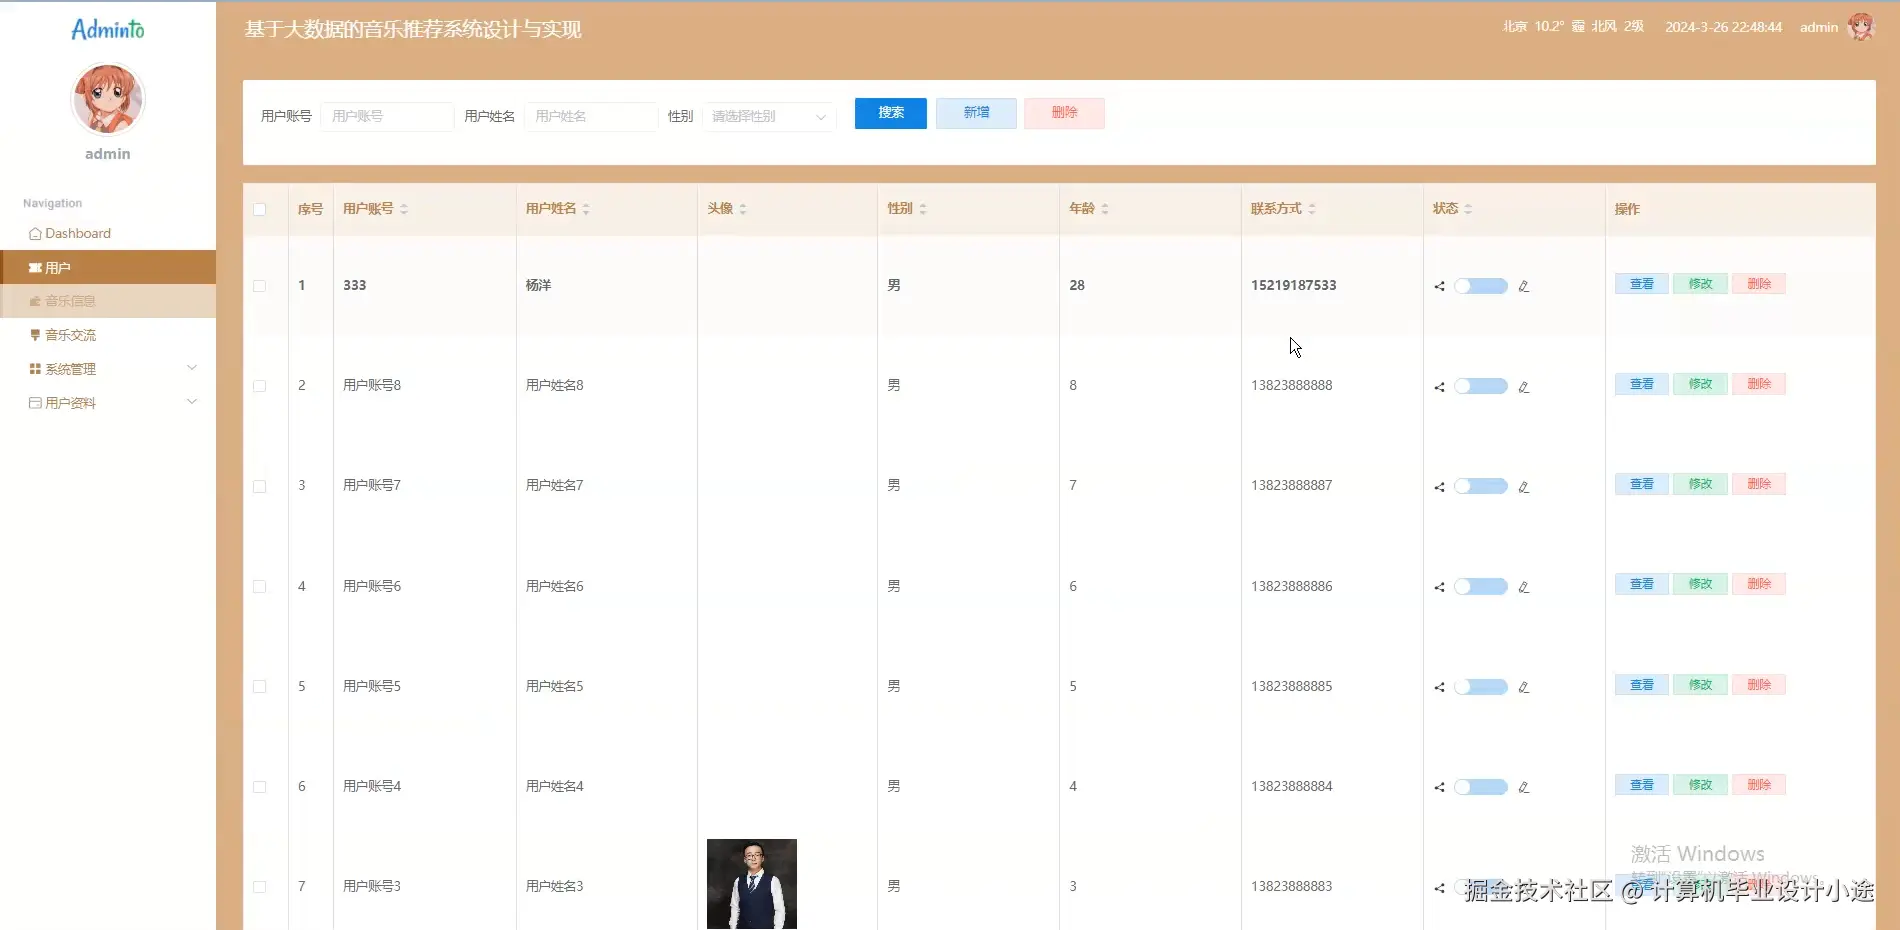Click 修改 for 用户账号5
Viewport: 1900px width, 930px height.
pos(1700,685)
